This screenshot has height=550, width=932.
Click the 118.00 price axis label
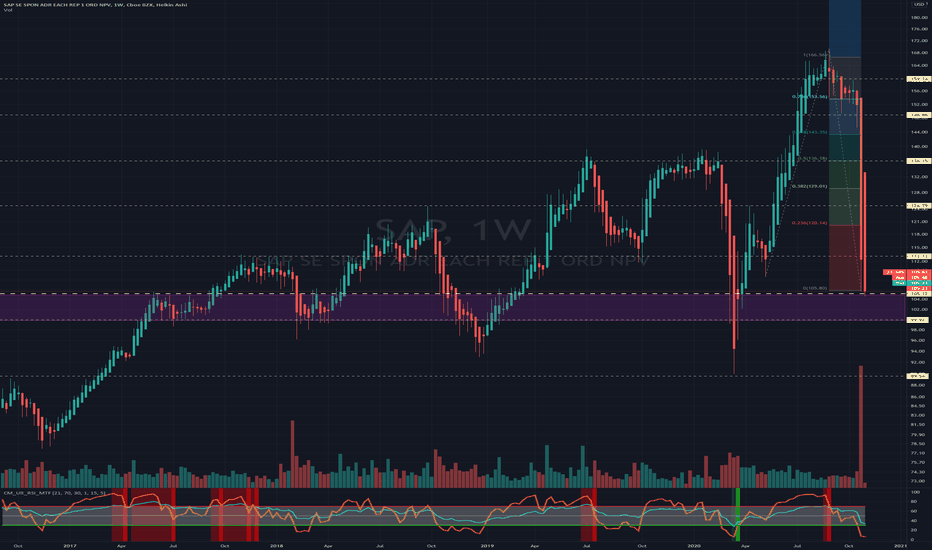click(919, 234)
